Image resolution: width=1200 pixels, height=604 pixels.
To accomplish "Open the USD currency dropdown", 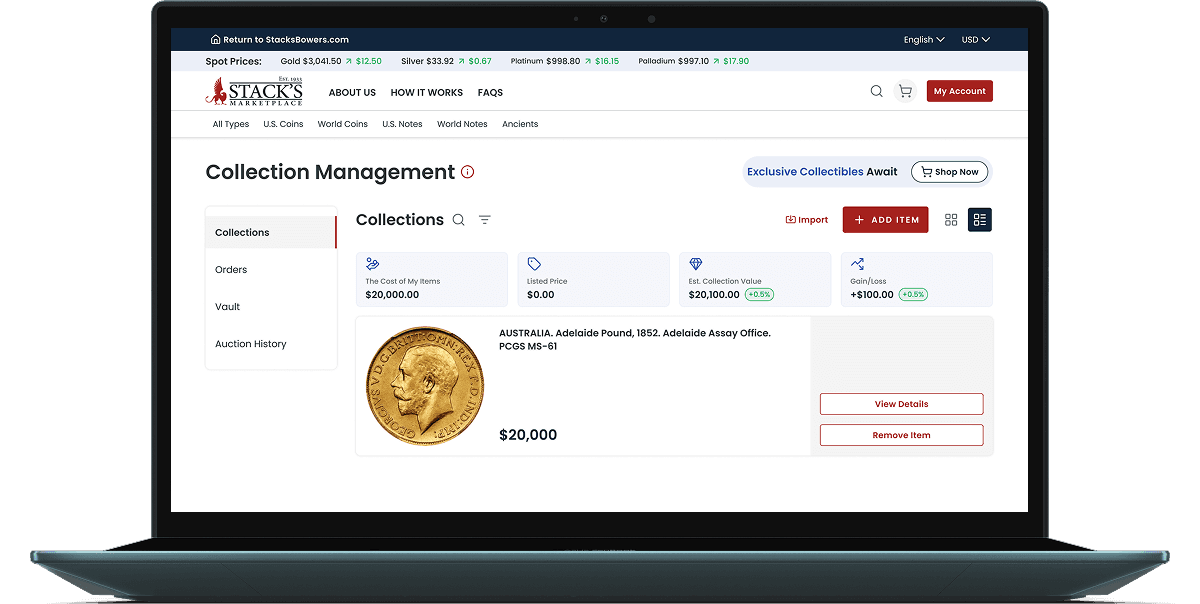I will click(975, 40).
